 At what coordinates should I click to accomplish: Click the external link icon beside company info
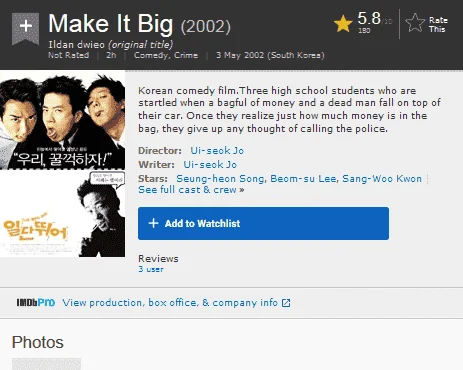[x=286, y=303]
